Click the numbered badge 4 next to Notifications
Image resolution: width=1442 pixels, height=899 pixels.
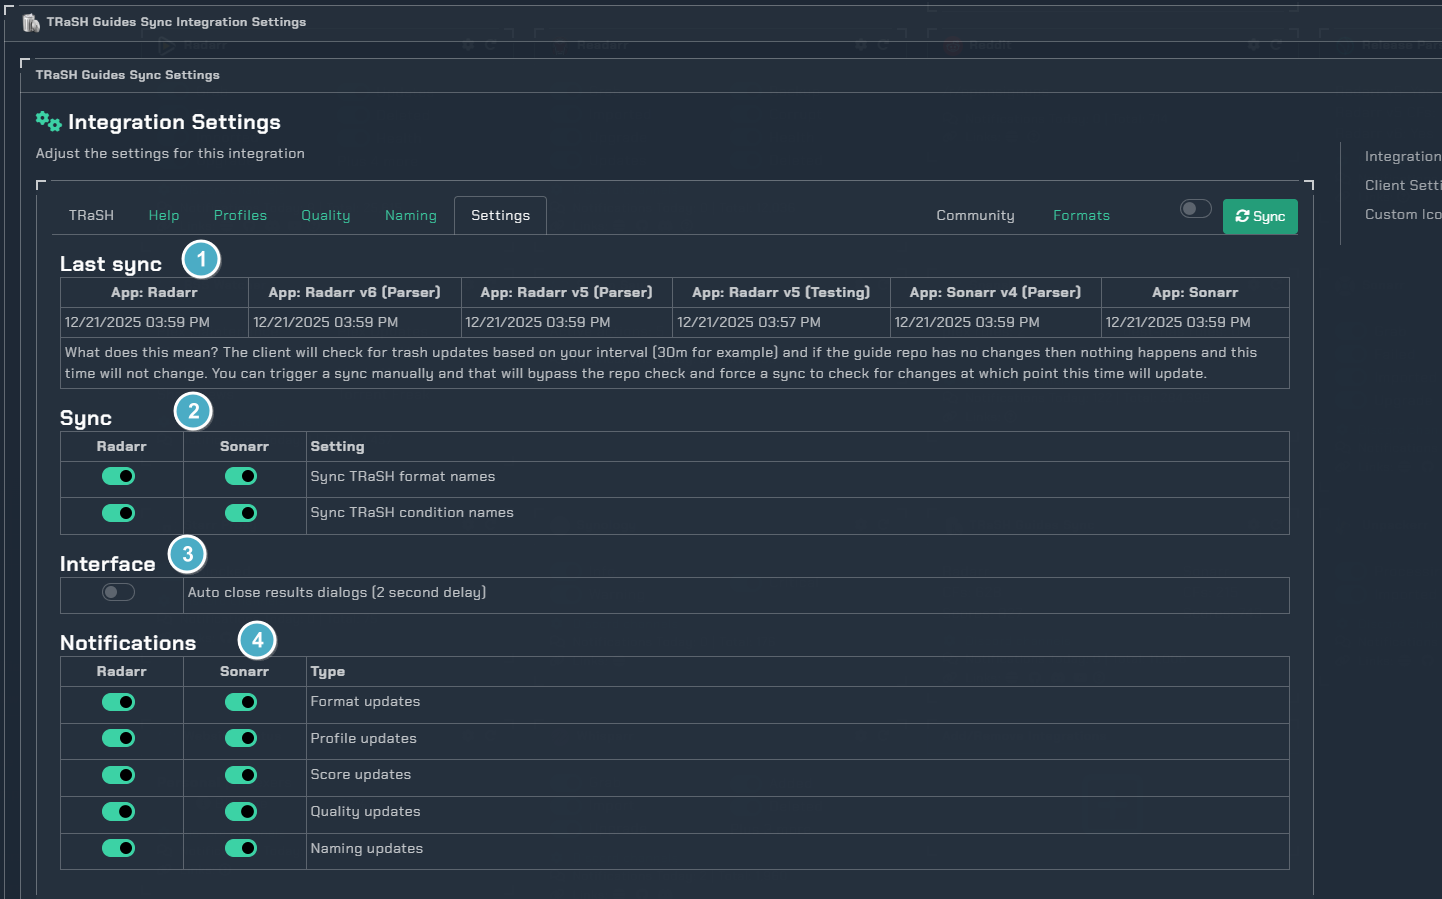coord(257,639)
